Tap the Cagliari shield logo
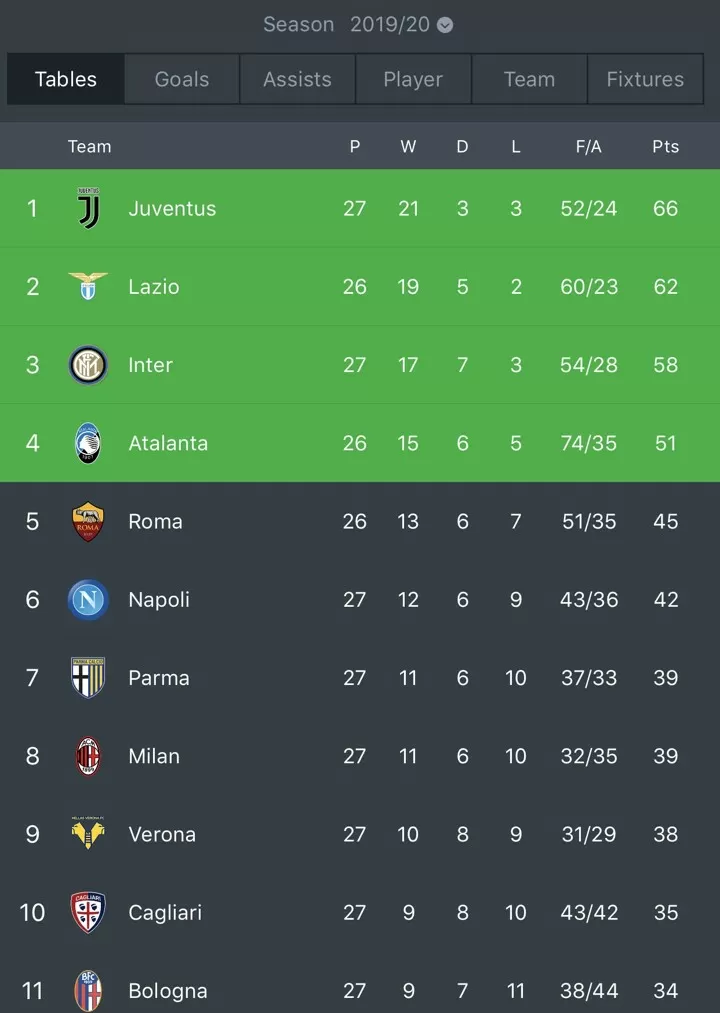Screen dimensions: 720x1013 coord(88,912)
